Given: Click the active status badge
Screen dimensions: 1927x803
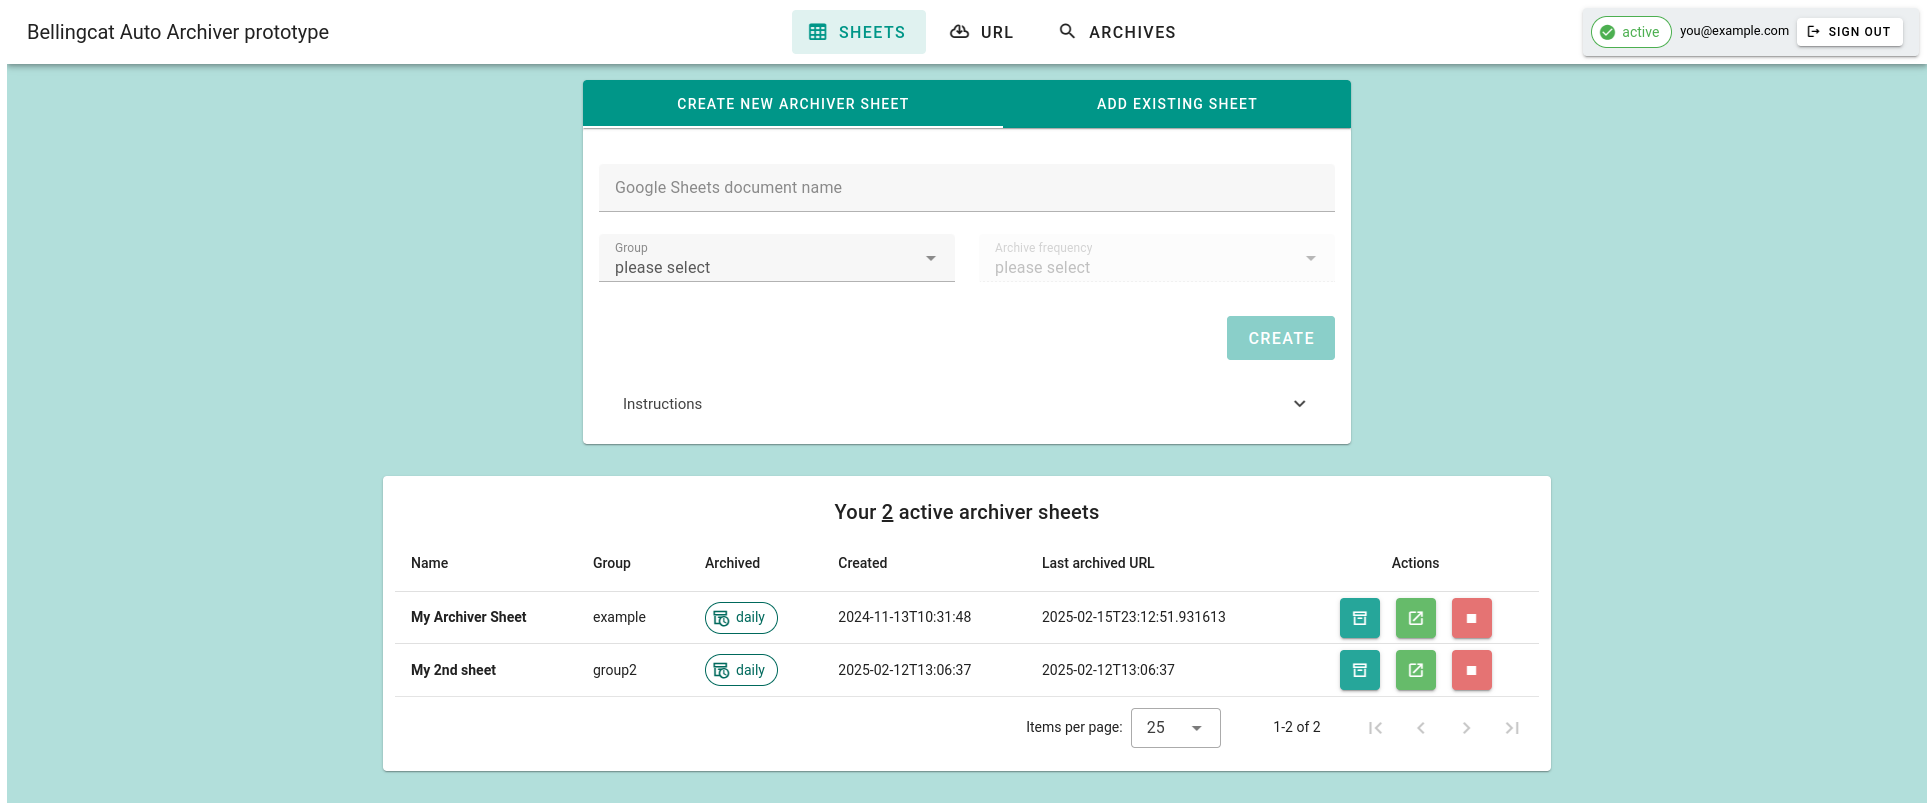Looking at the screenshot, I should tap(1631, 32).
